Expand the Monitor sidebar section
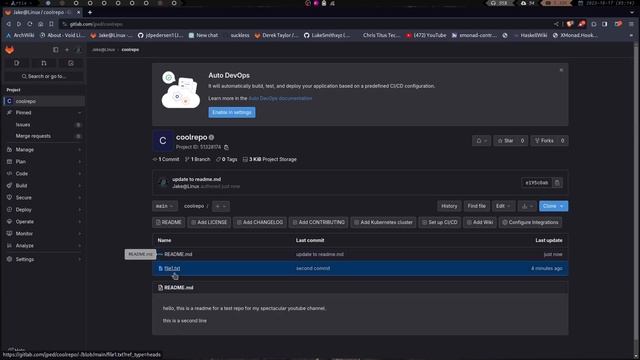The image size is (640, 360). click(44, 233)
